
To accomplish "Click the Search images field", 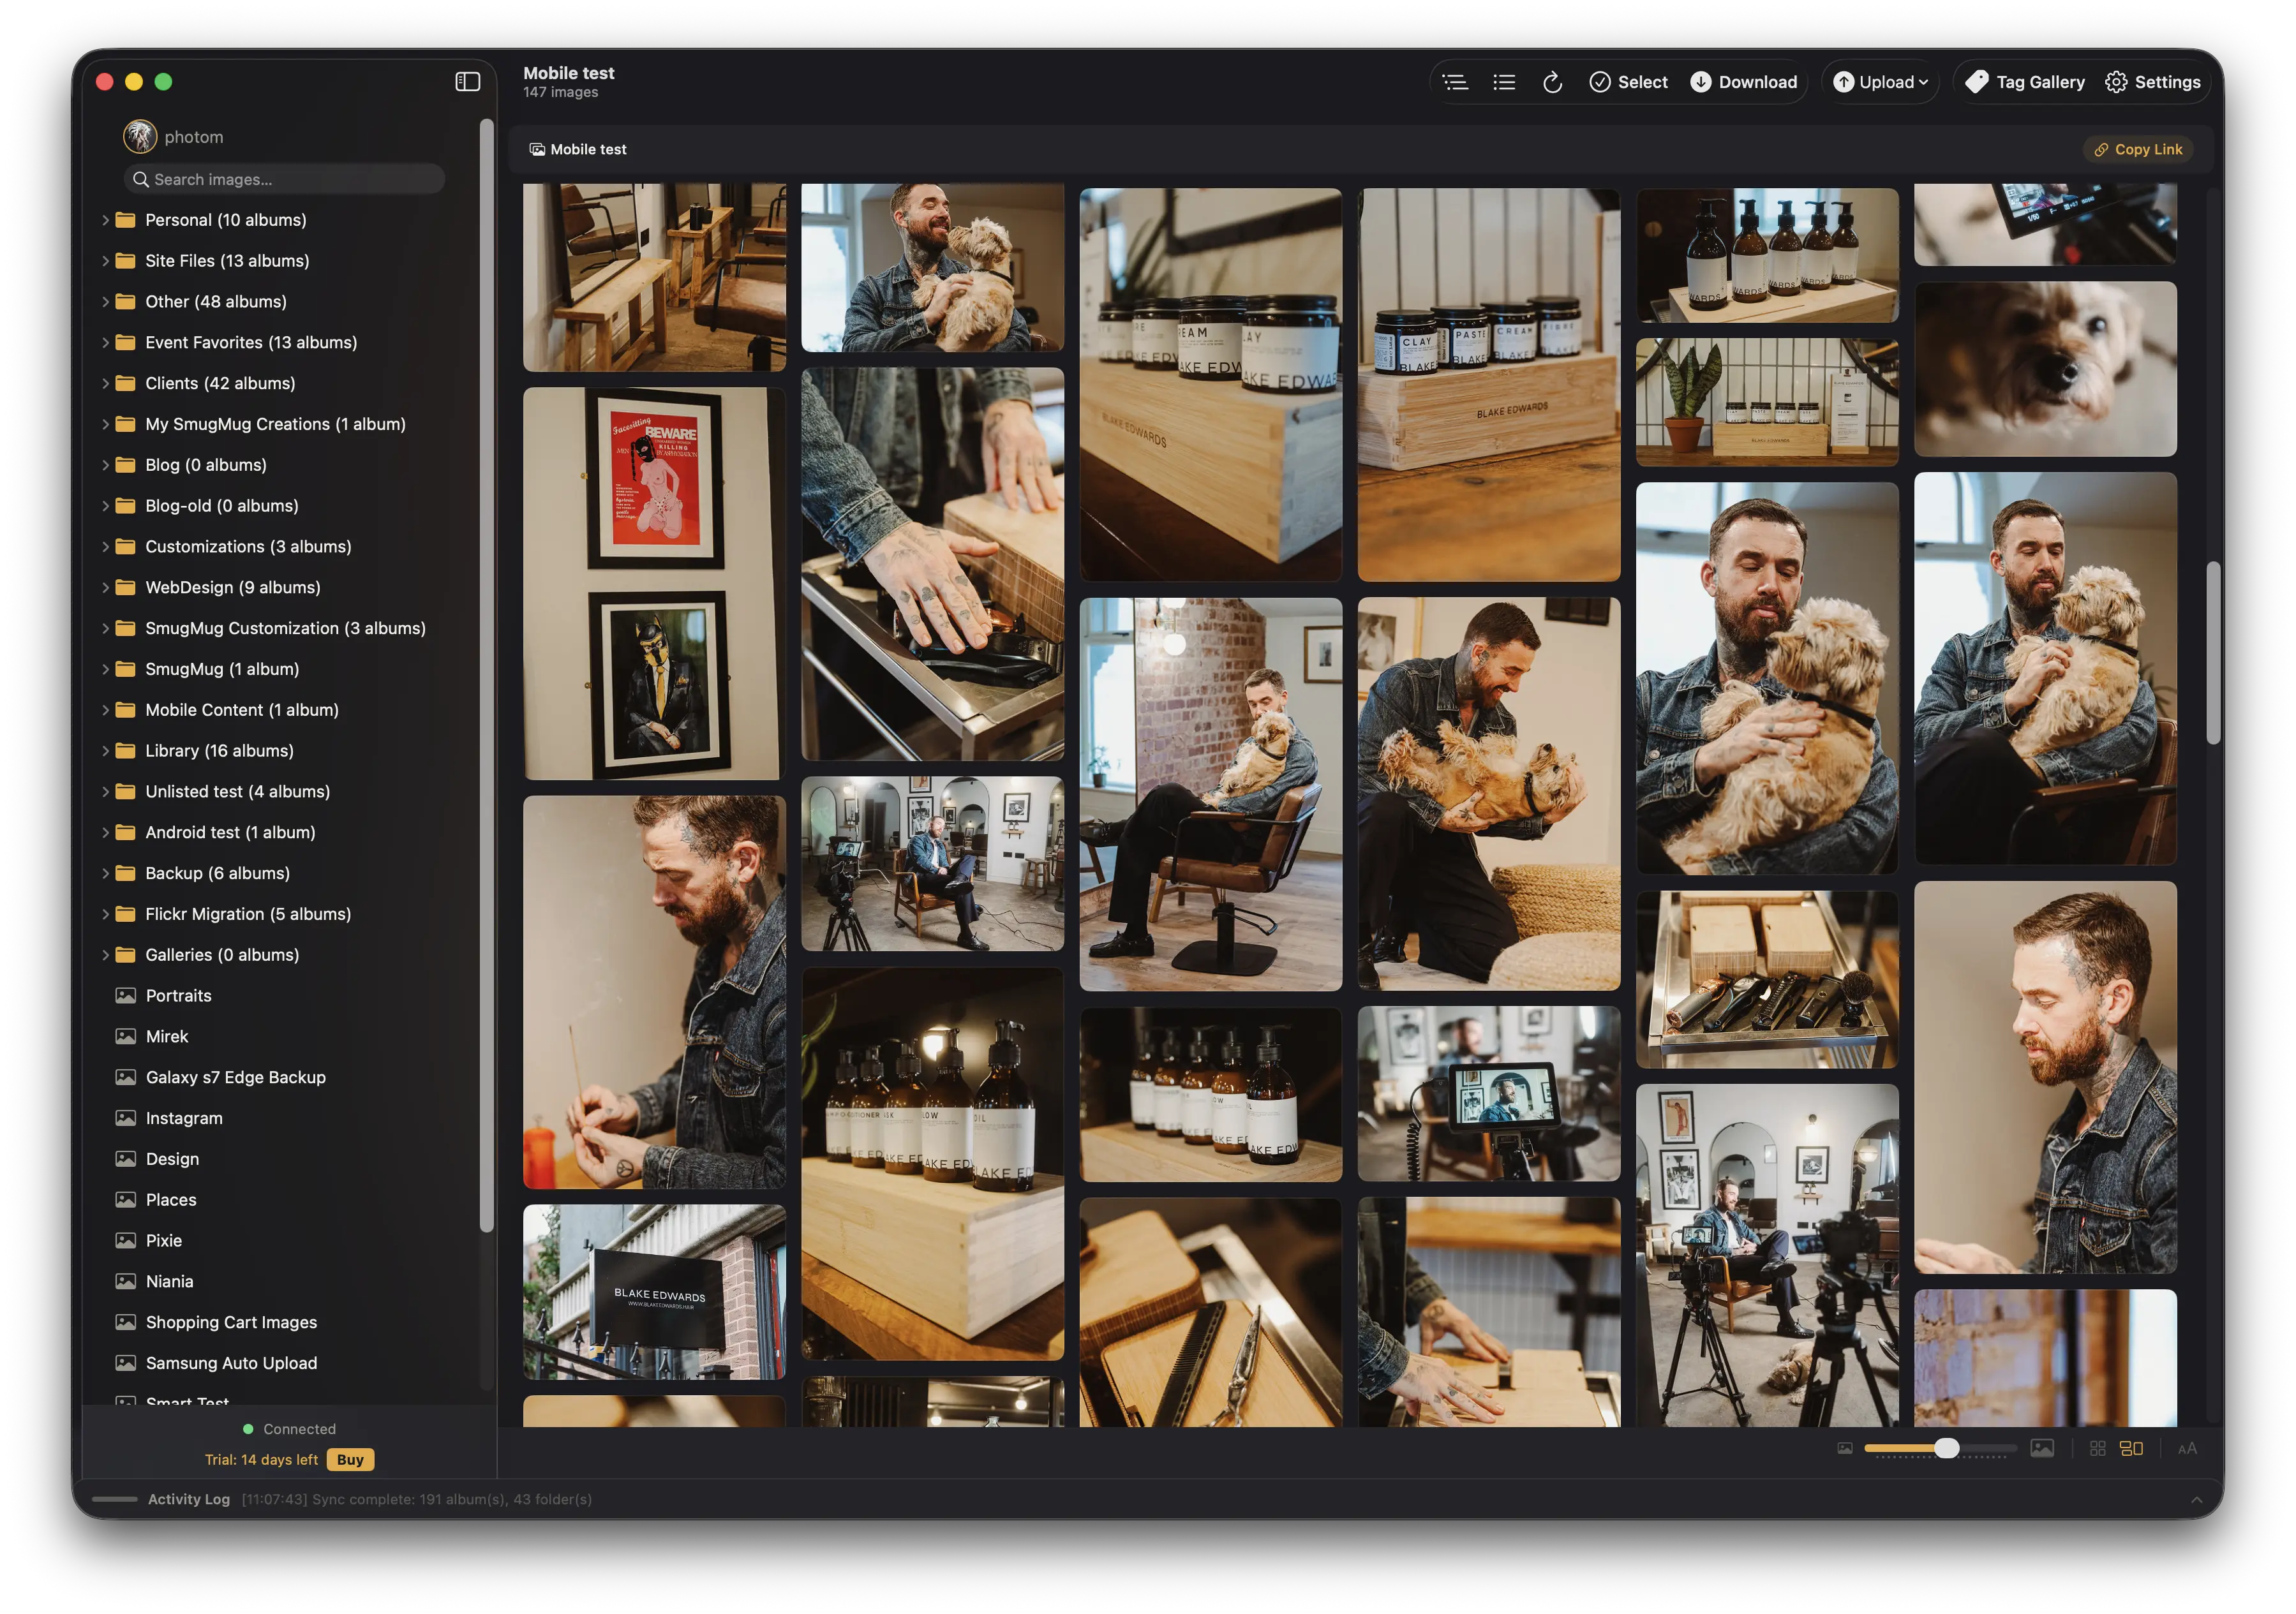I will pos(283,179).
